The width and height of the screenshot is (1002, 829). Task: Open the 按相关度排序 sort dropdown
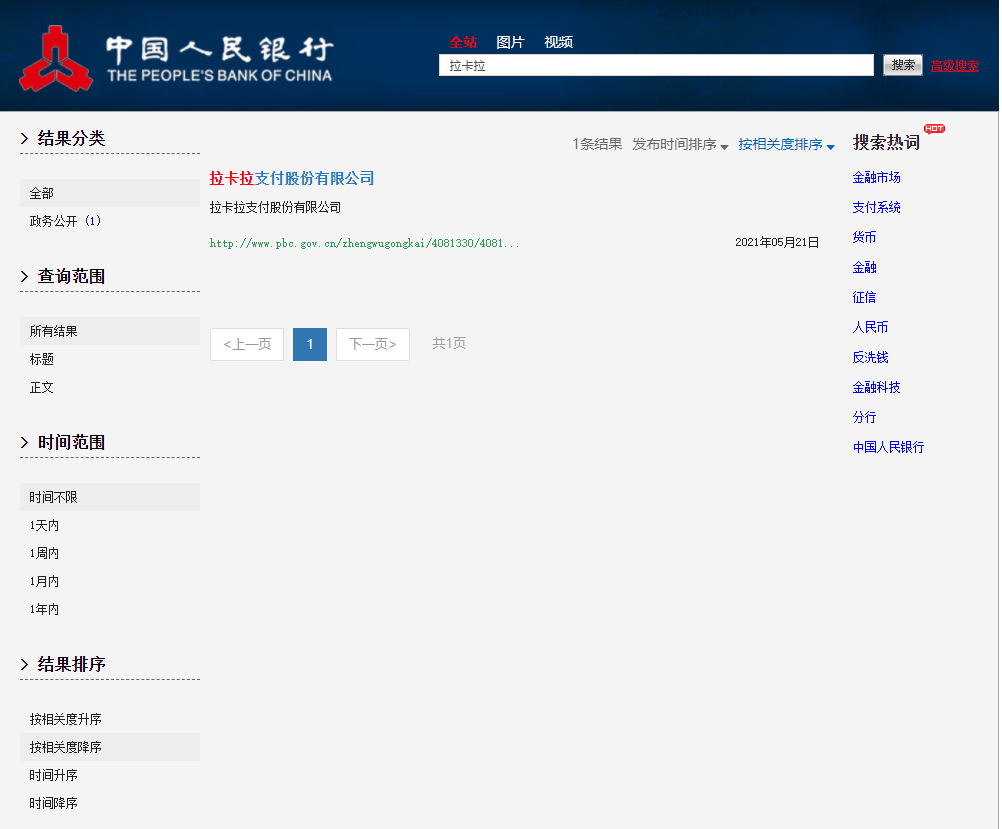coord(786,144)
